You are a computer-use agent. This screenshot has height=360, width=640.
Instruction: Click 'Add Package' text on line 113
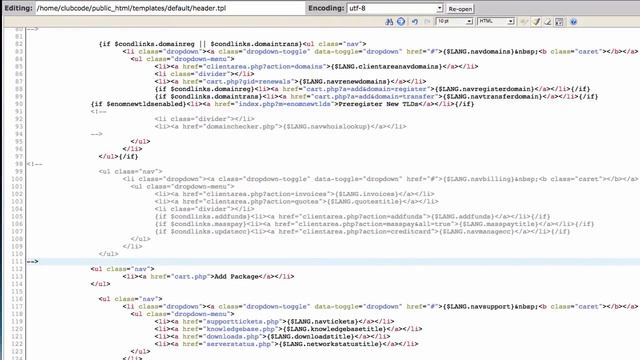pyautogui.click(x=236, y=276)
